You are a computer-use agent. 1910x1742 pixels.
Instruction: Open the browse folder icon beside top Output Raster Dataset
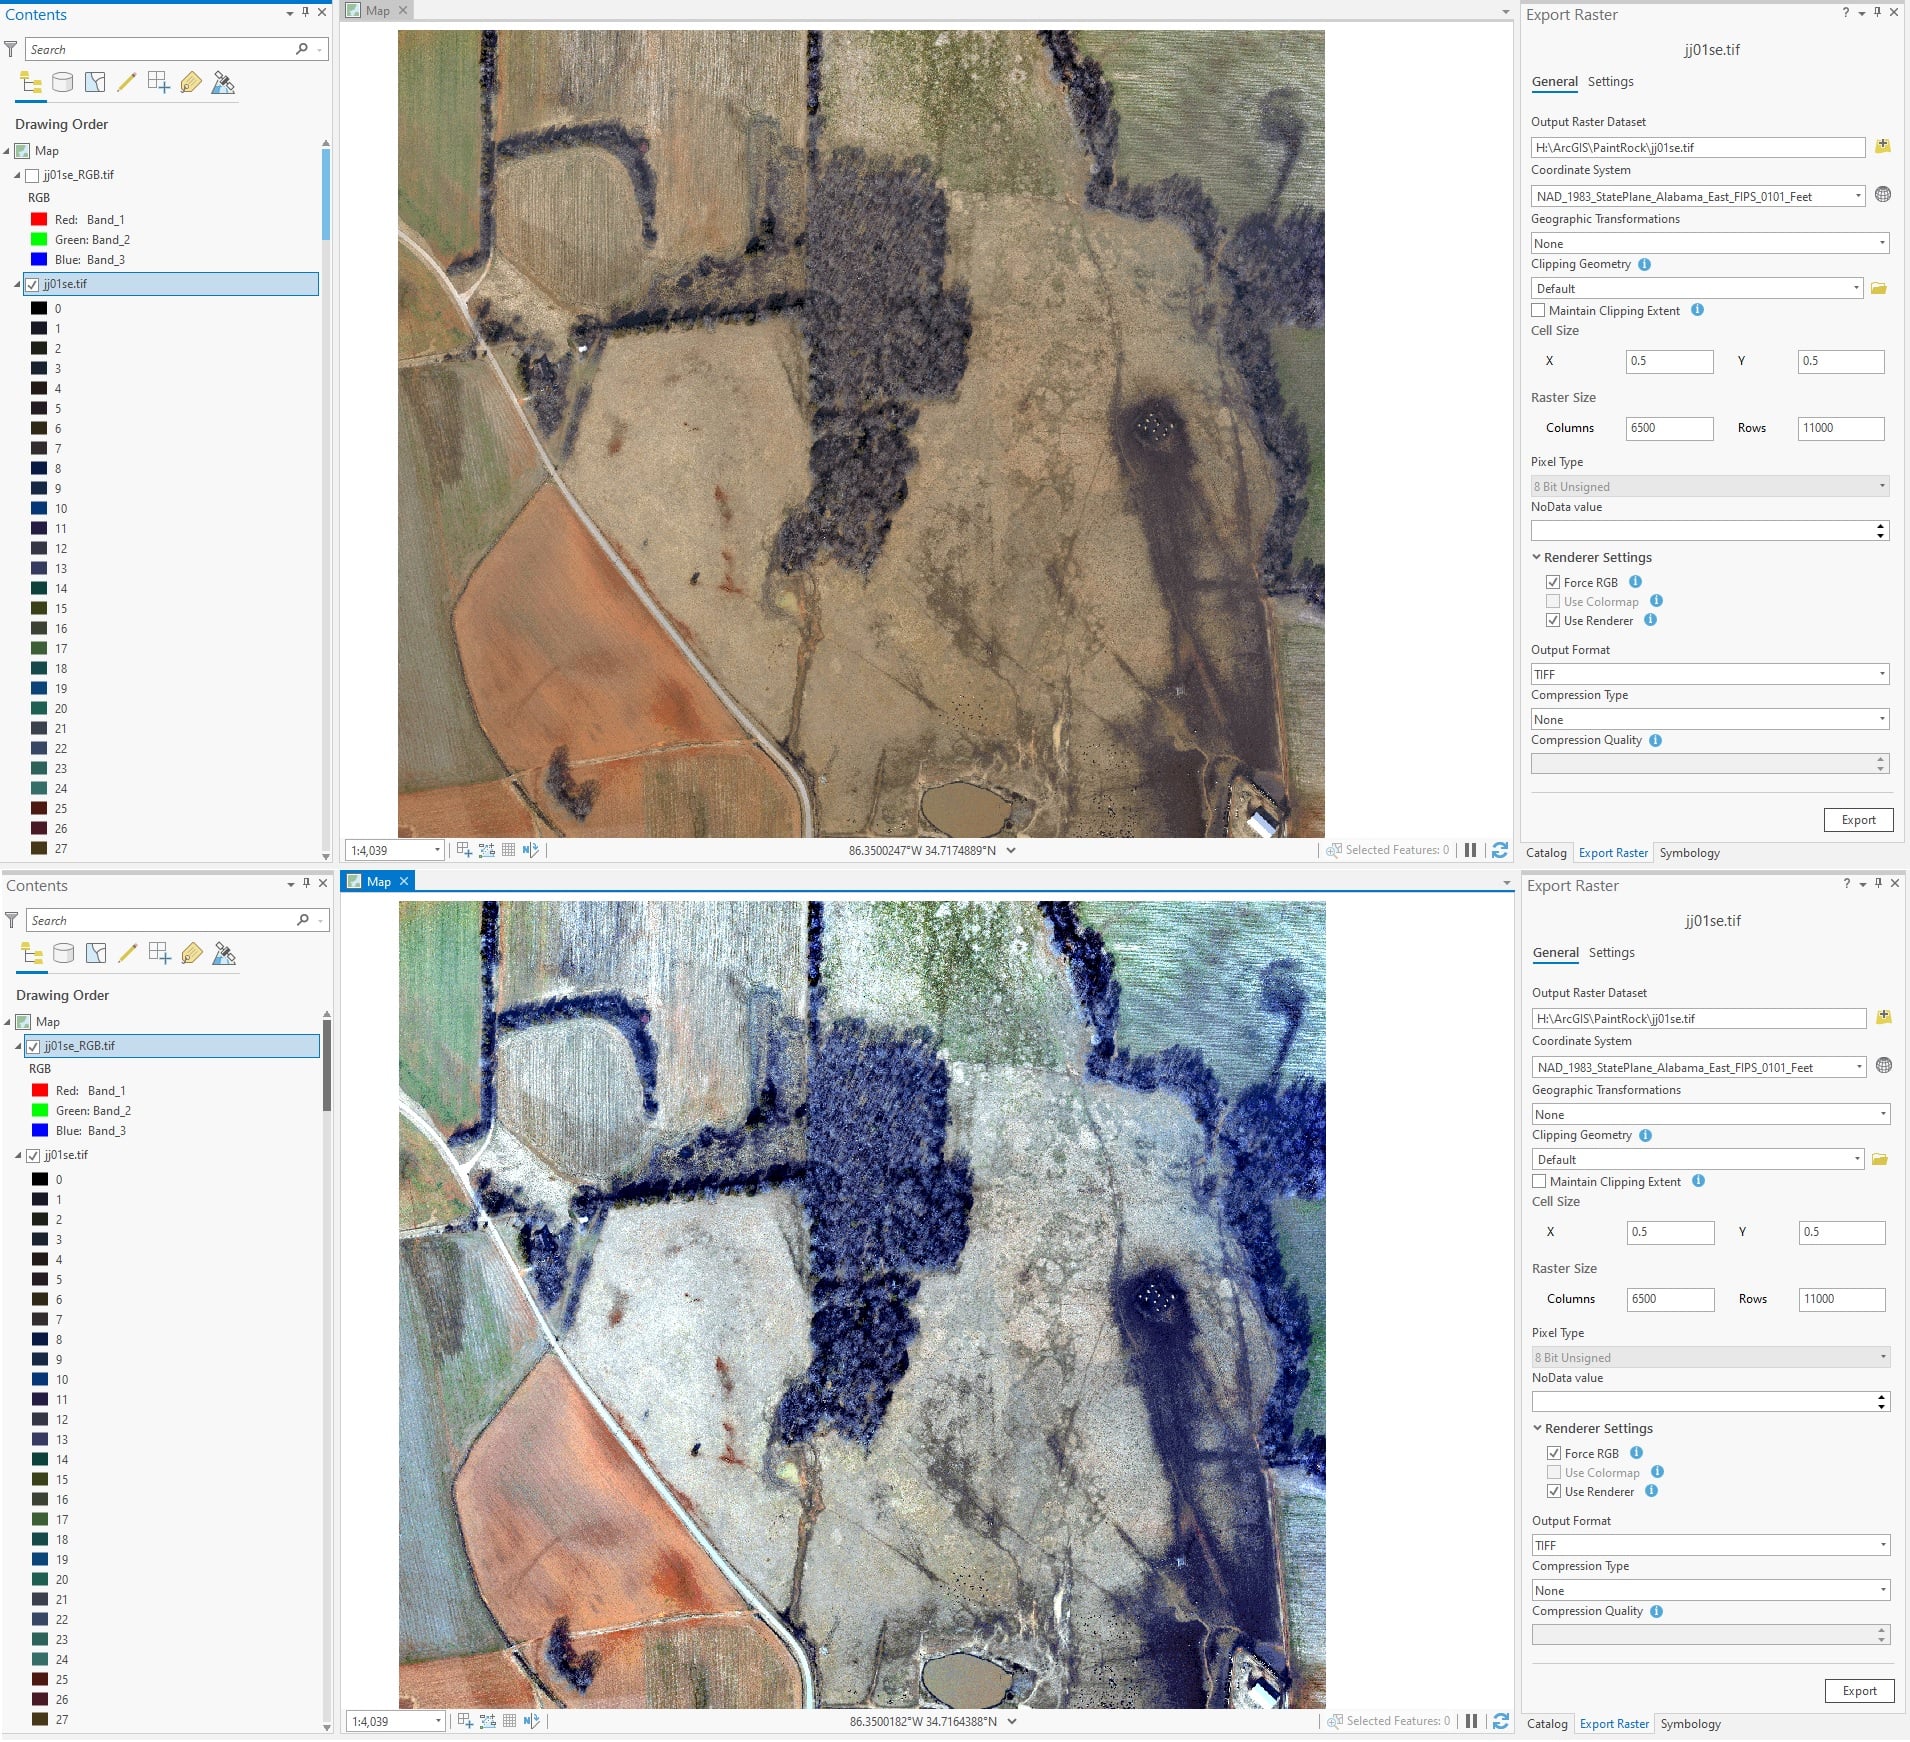point(1882,147)
